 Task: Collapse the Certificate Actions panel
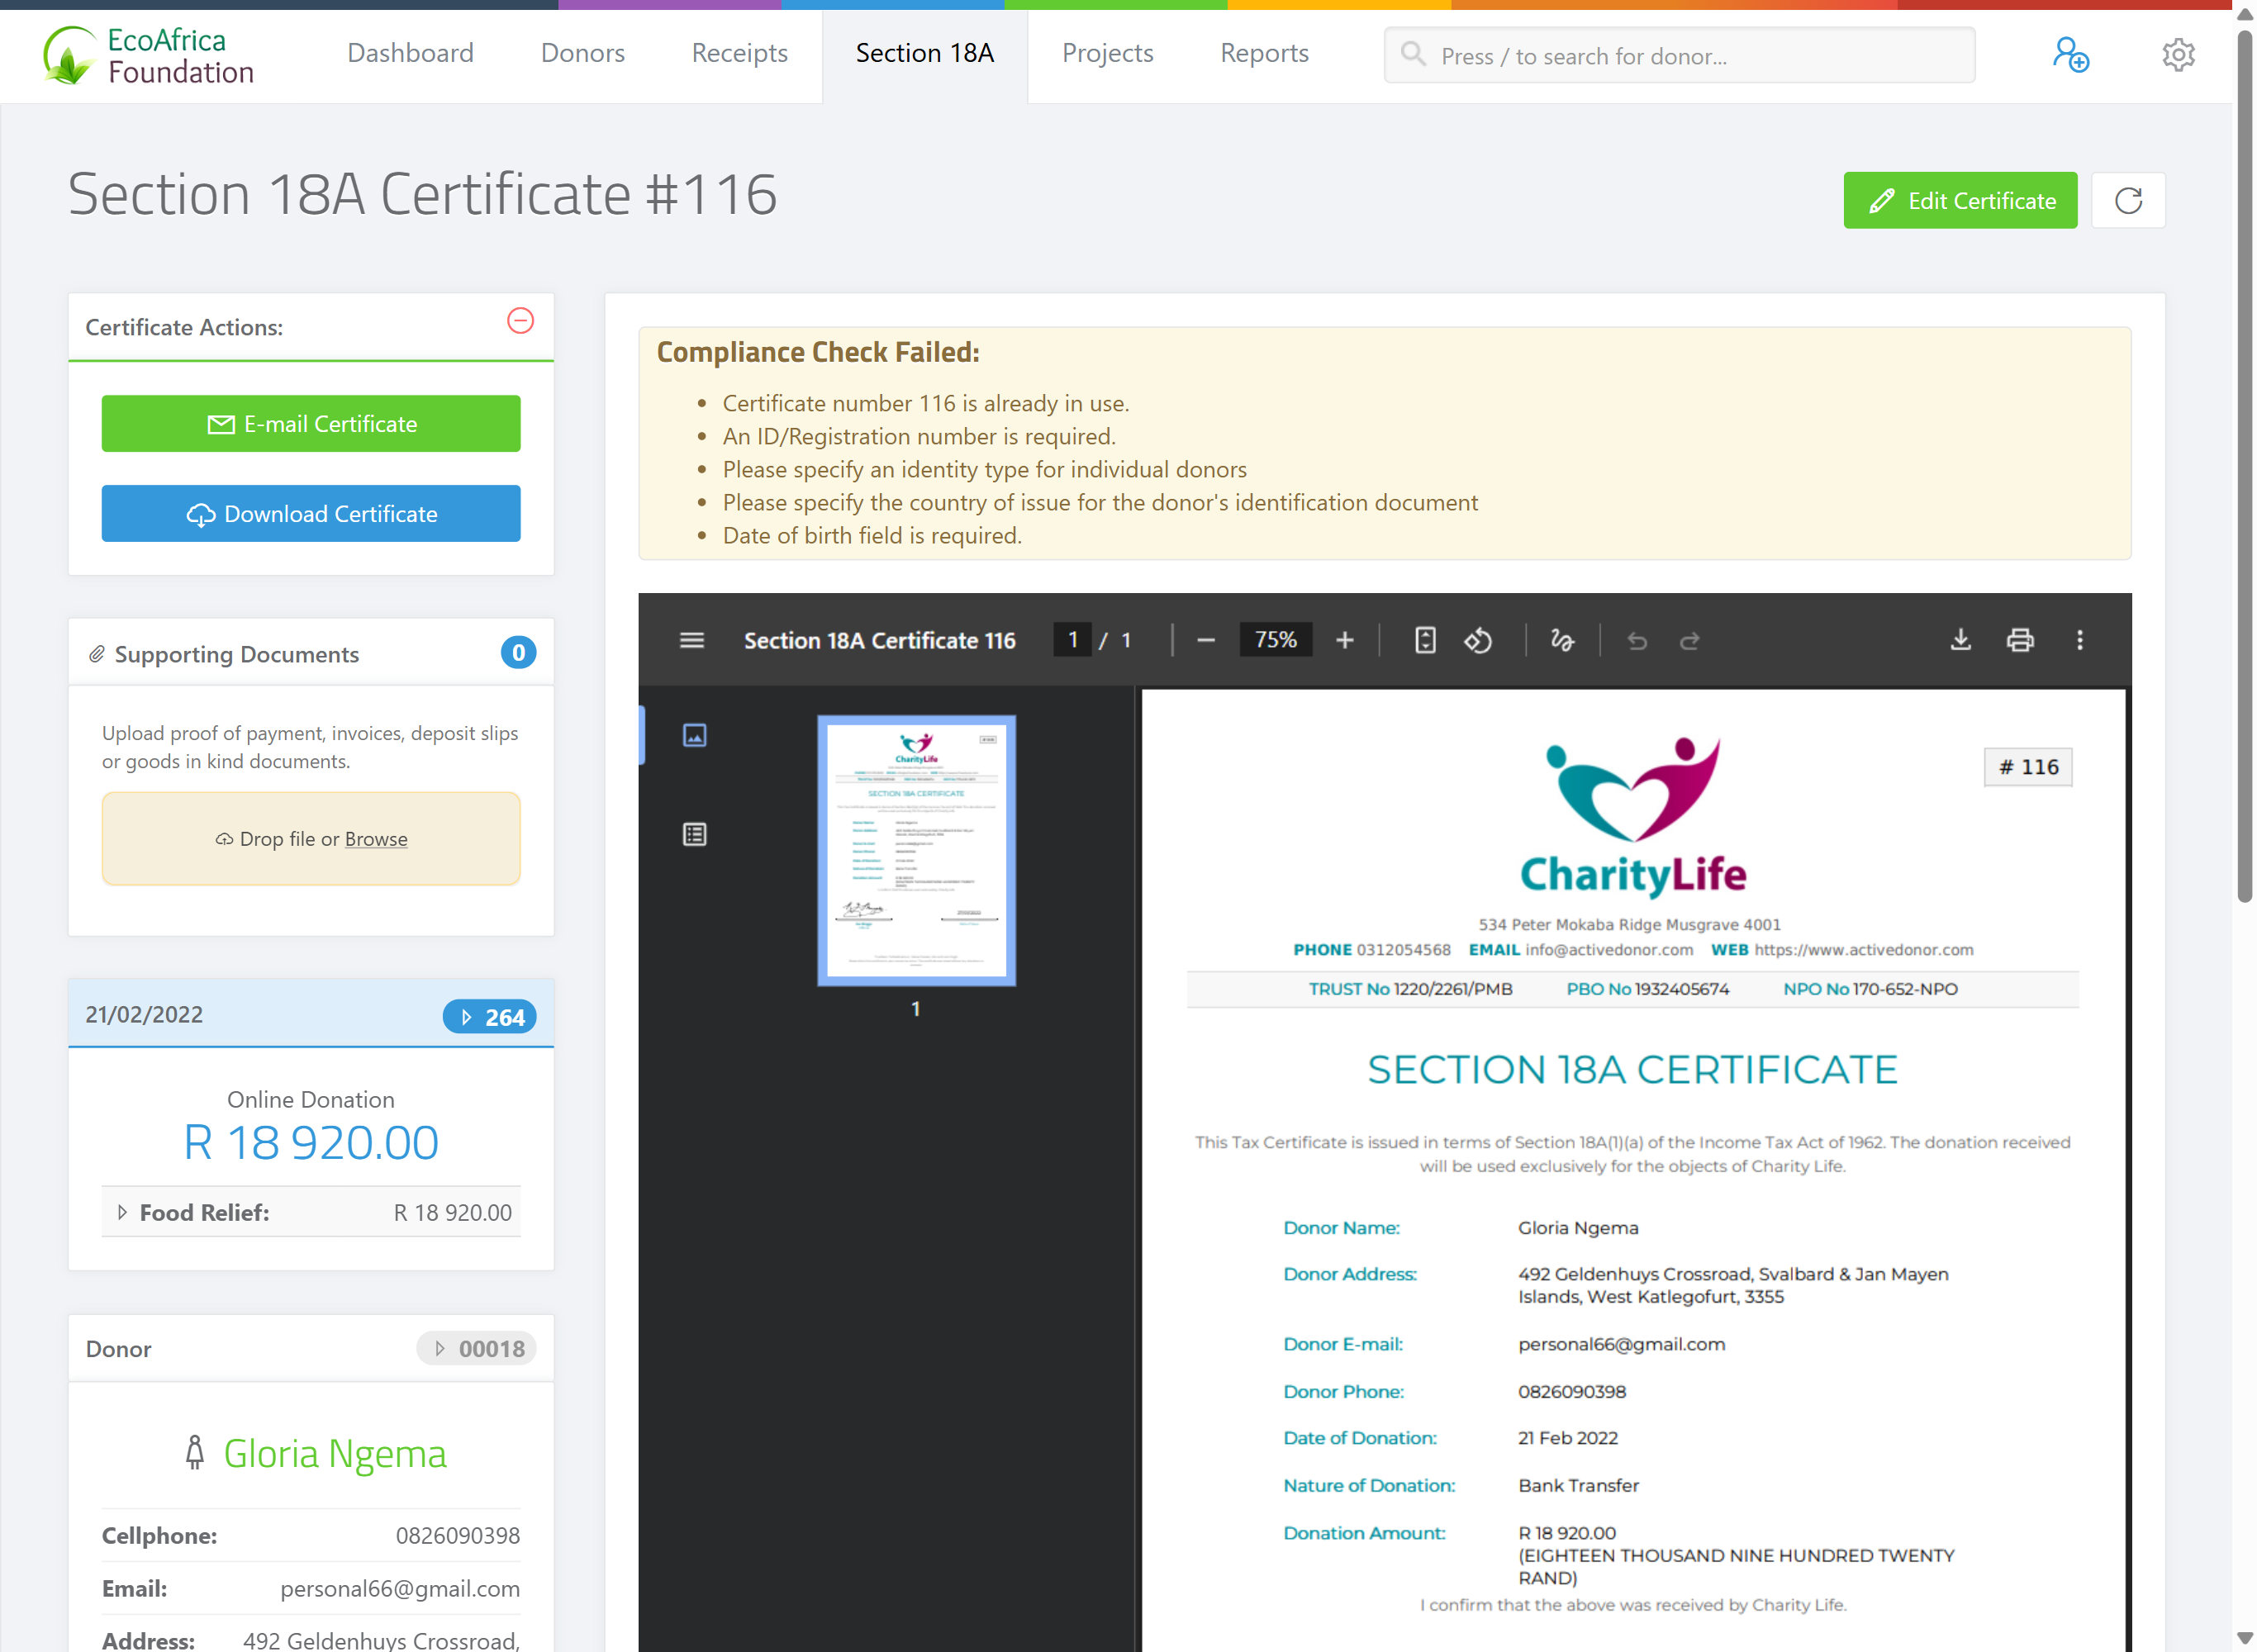point(520,320)
